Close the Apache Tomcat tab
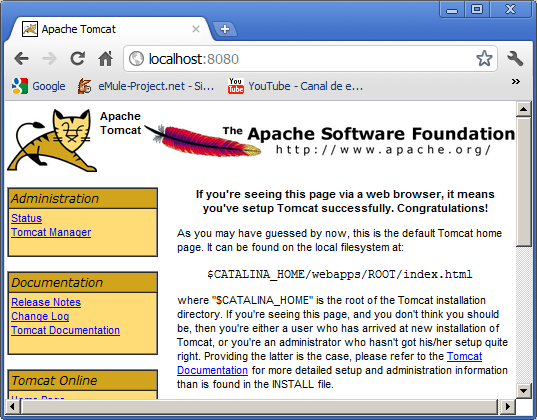This screenshot has height=420, width=537. pyautogui.click(x=196, y=29)
